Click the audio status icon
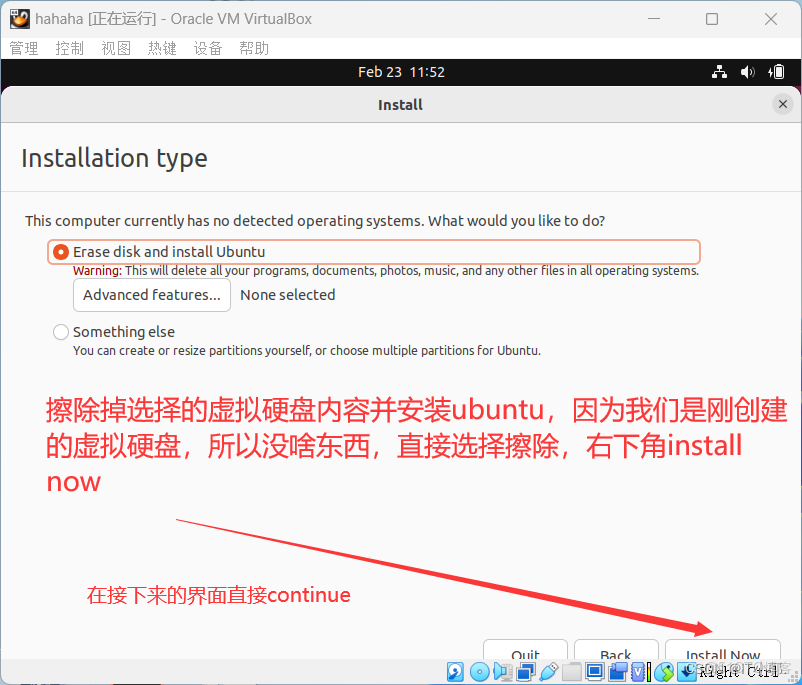Screen dimensions: 802x685 click(502, 671)
